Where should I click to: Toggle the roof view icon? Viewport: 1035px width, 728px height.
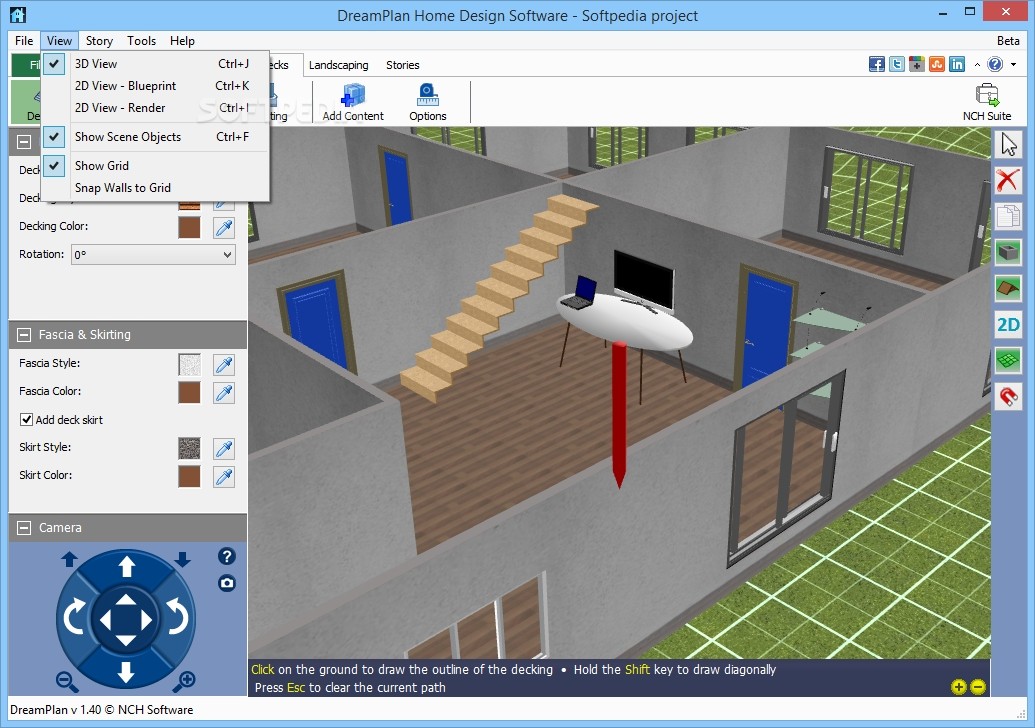point(1008,288)
